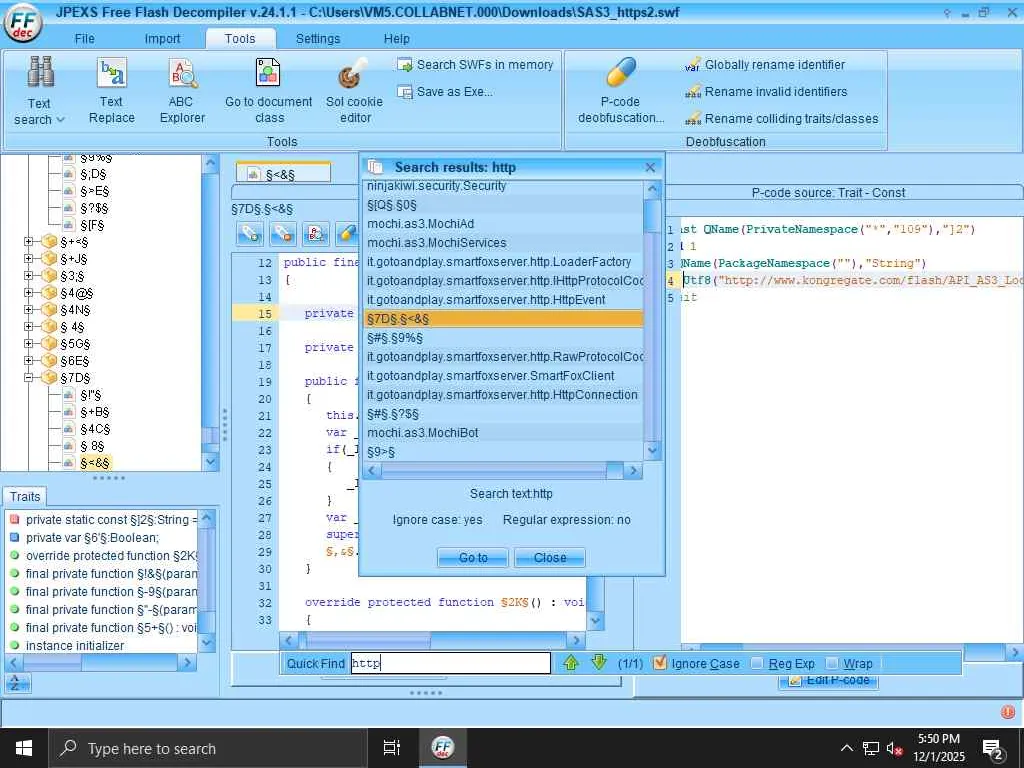Viewport: 1024px width, 768px height.
Task: Expand the §6E§ package node
Action: pyautogui.click(x=28, y=360)
